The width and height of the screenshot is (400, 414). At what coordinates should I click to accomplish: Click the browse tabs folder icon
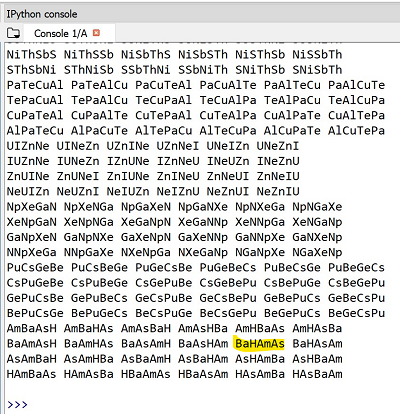click(13, 33)
